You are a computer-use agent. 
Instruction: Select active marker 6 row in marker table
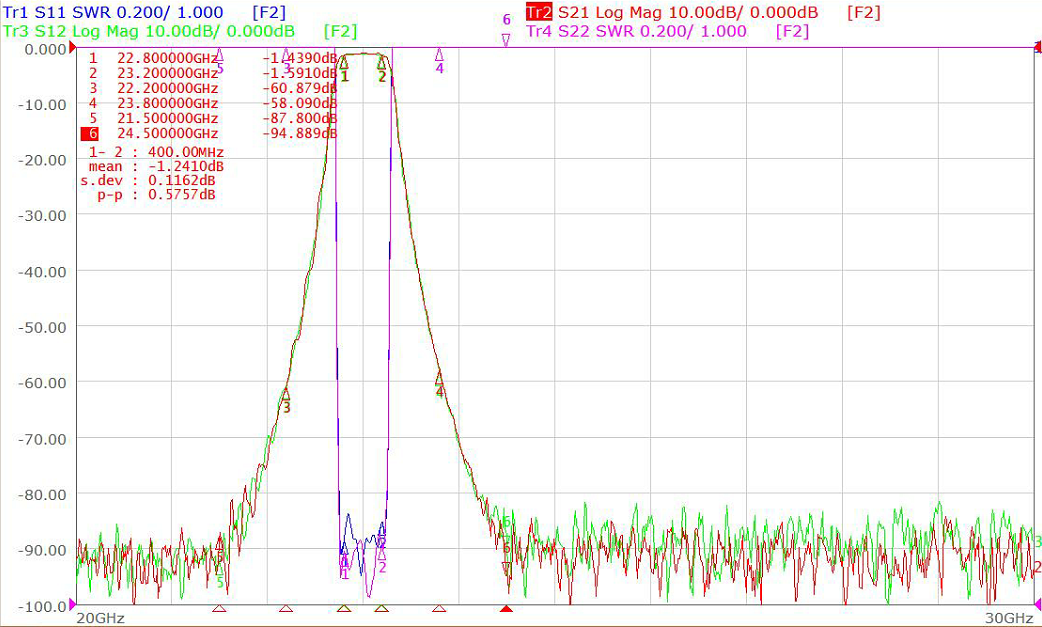coord(209,134)
